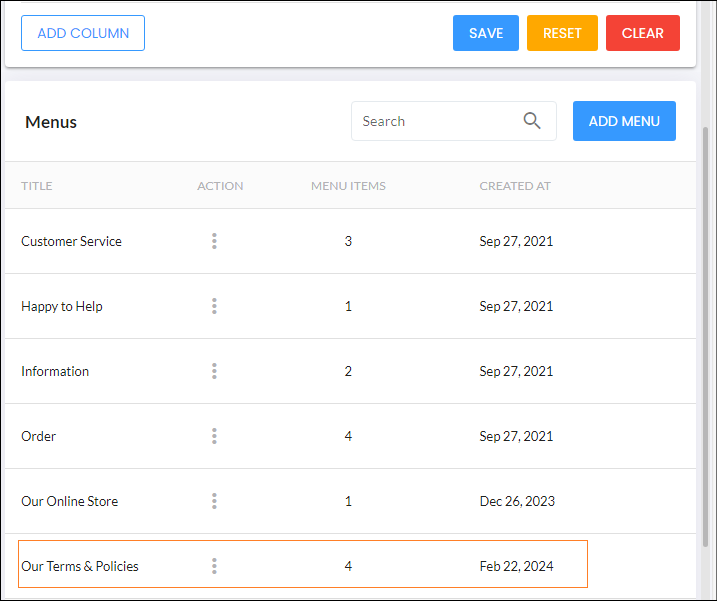Click the CREATED AT column header
Image resolution: width=718 pixels, height=602 pixels.
(x=515, y=186)
